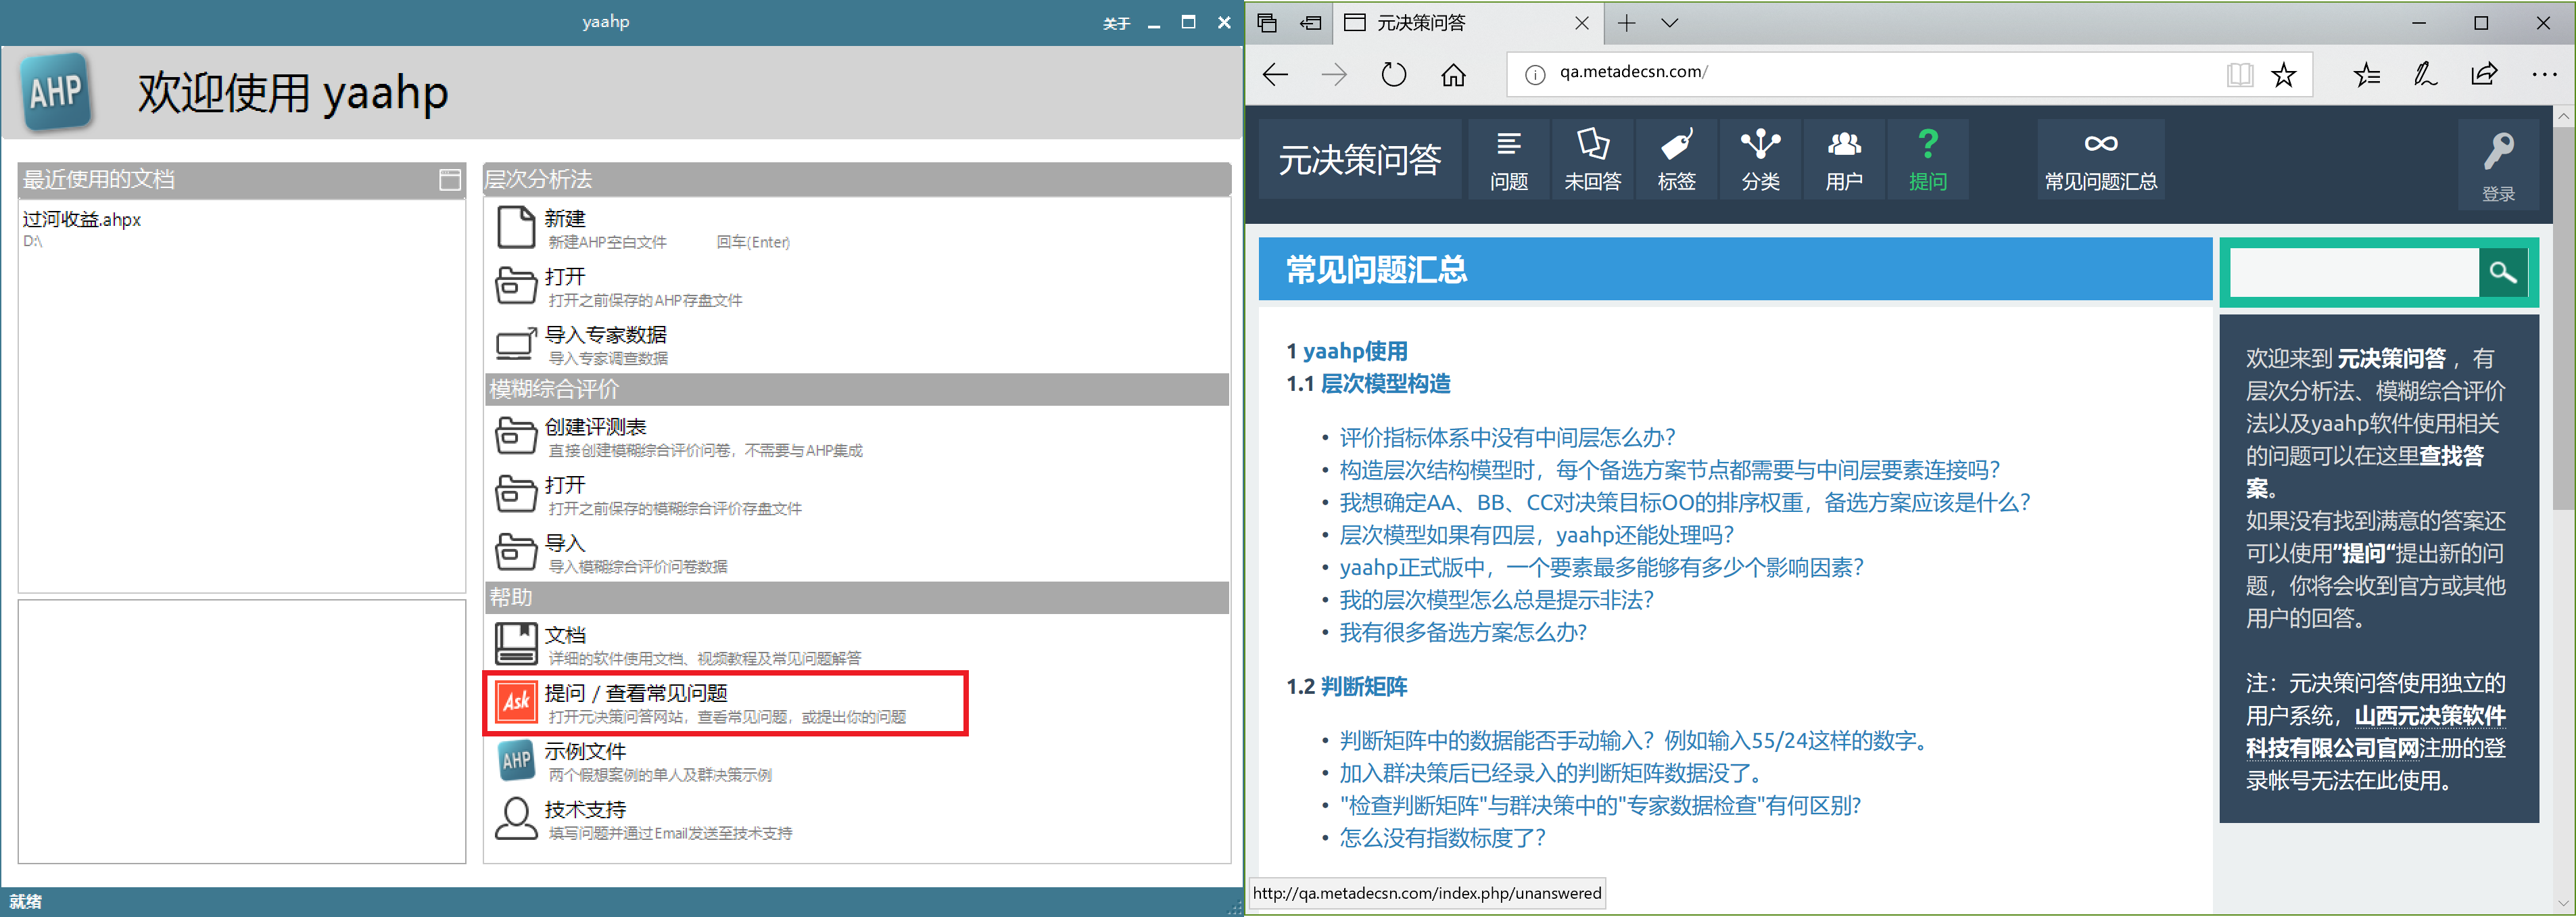Click browser Home button
This screenshot has height=917, width=2576.
tap(1453, 74)
